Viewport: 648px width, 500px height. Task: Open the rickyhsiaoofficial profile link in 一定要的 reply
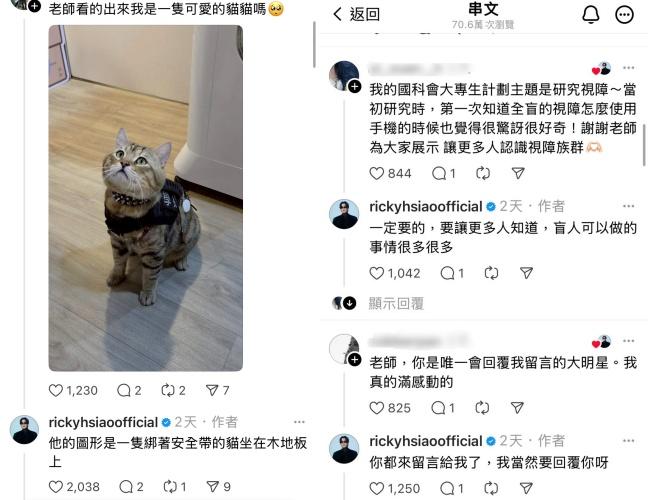click(x=426, y=206)
